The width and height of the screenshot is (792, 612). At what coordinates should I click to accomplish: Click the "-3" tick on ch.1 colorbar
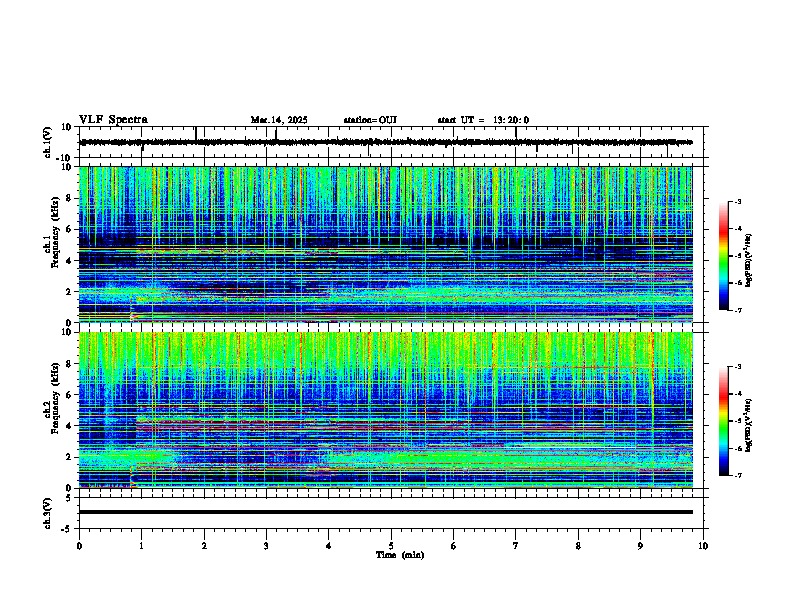tap(737, 202)
